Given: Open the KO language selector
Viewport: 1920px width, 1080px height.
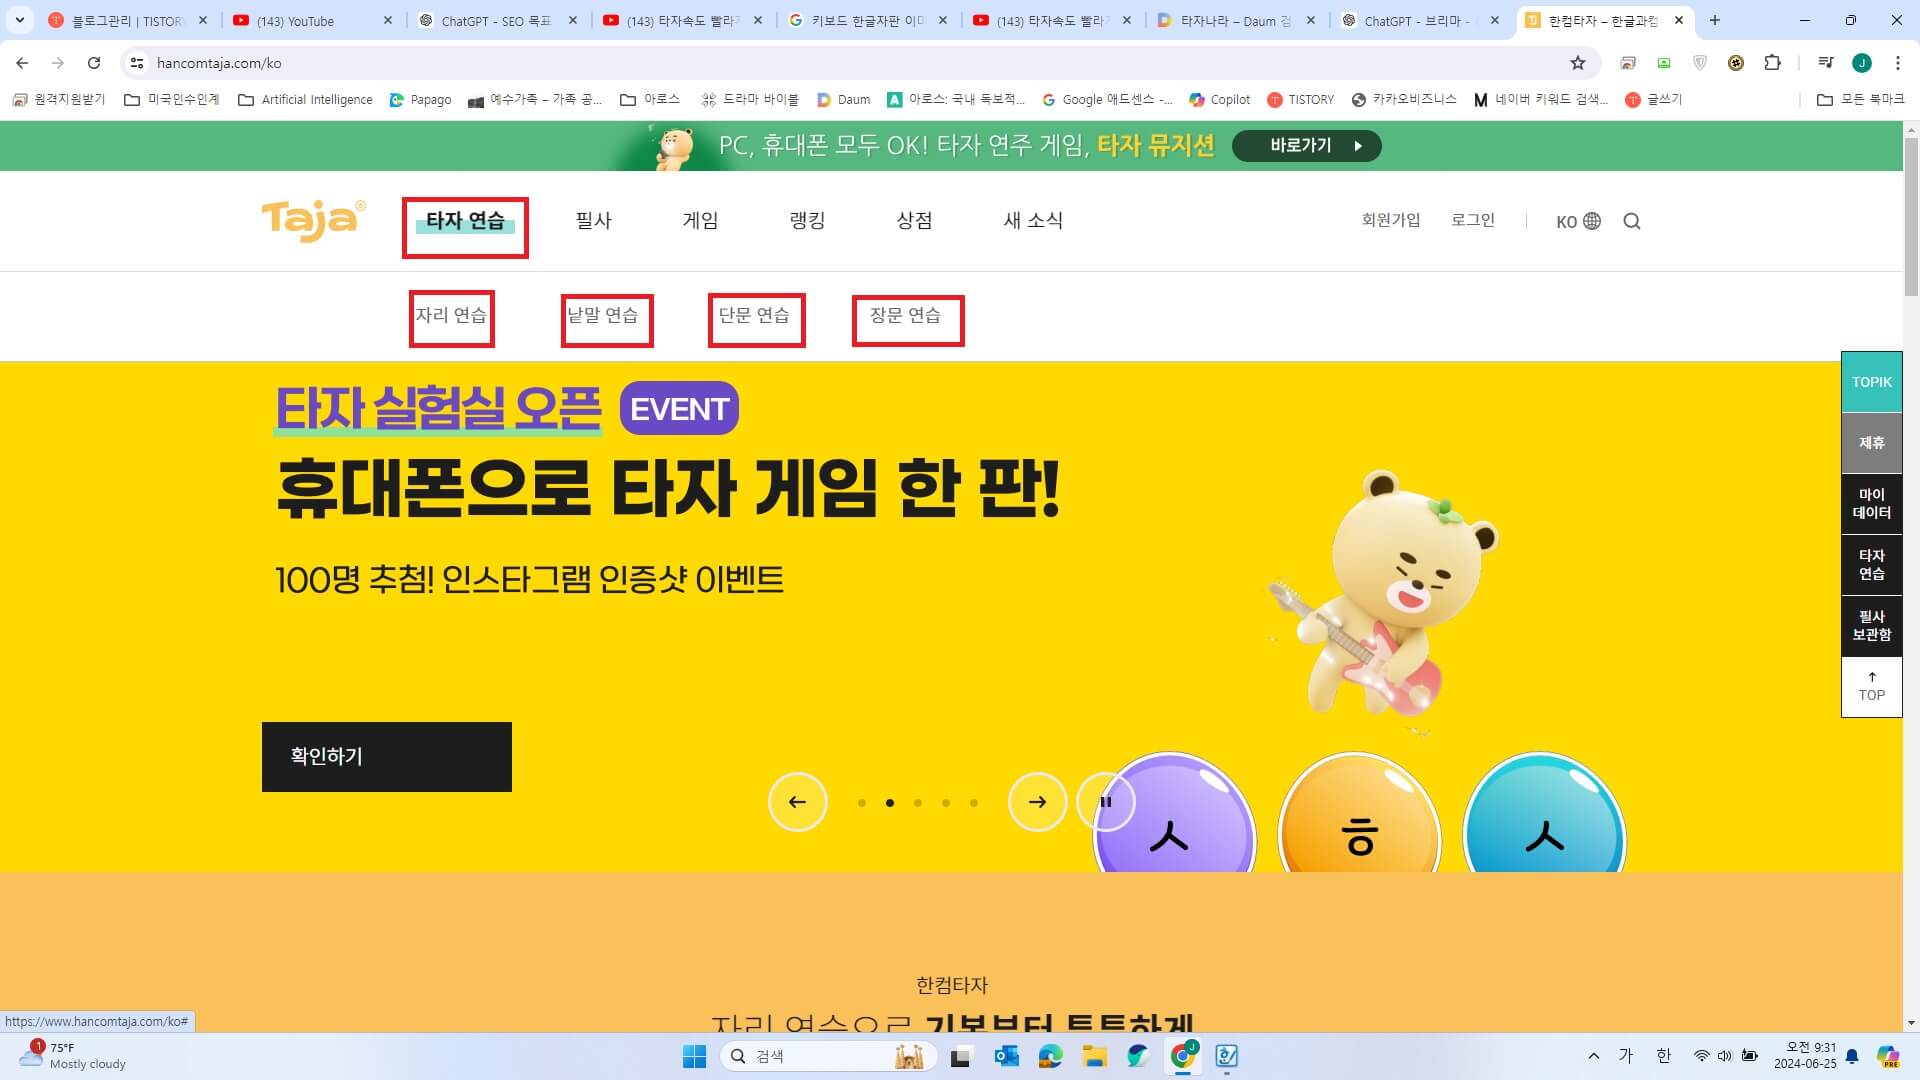Looking at the screenshot, I should pyautogui.click(x=1576, y=221).
